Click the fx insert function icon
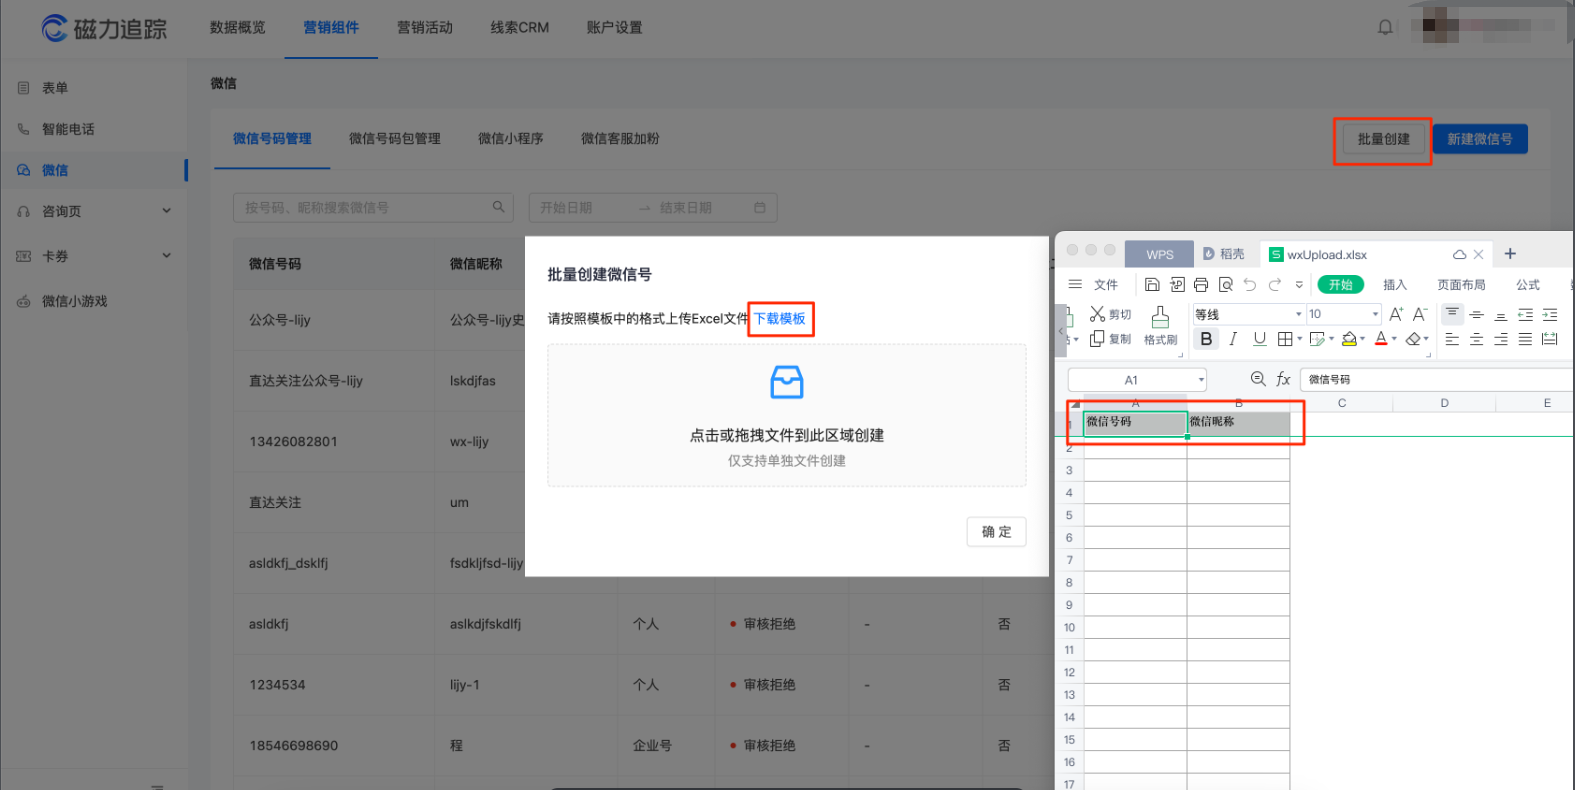This screenshot has height=790, width=1575. 1283,379
